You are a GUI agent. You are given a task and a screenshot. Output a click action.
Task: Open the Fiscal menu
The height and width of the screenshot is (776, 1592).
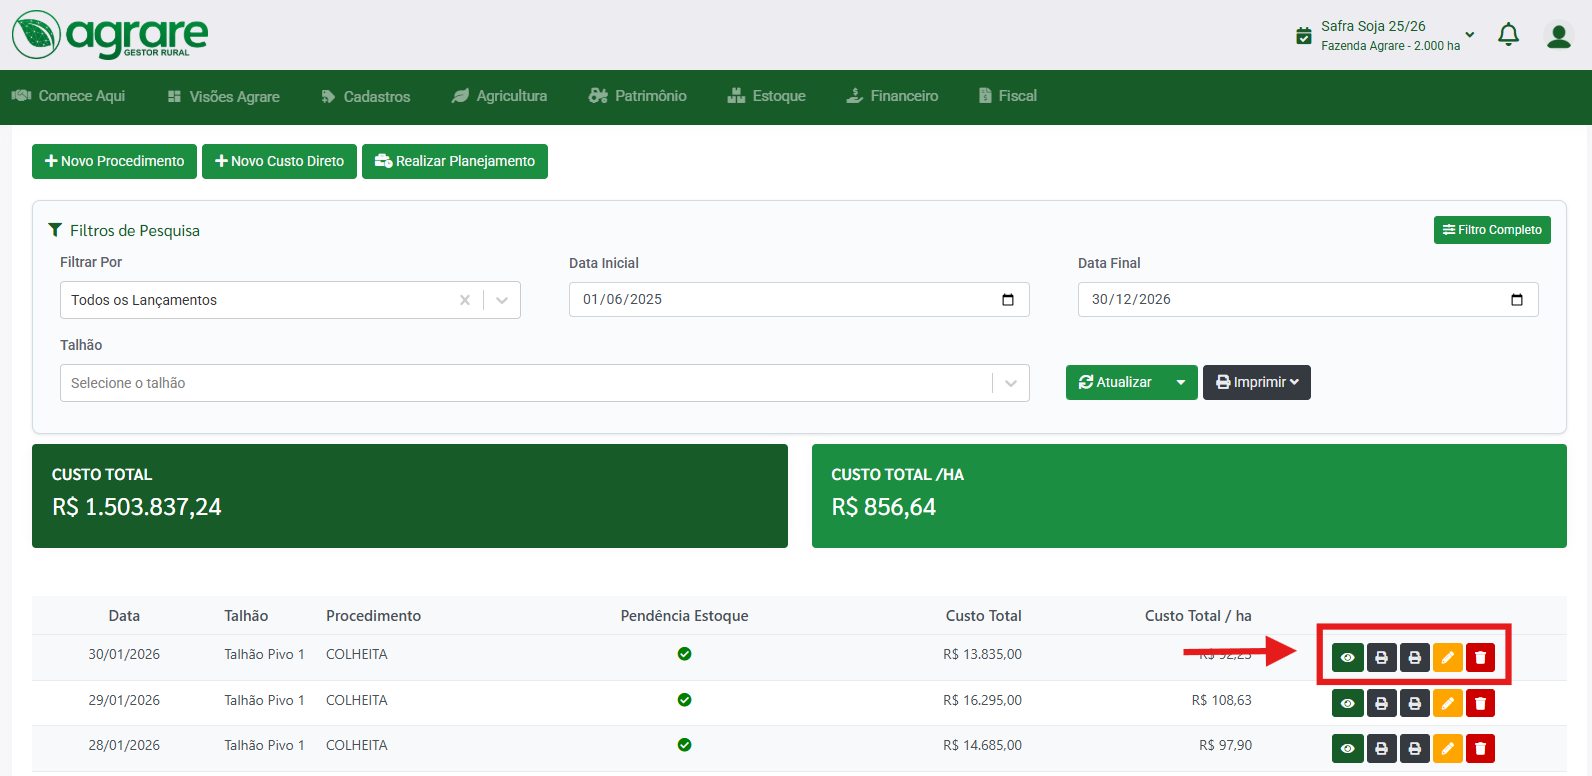[x=1008, y=96]
